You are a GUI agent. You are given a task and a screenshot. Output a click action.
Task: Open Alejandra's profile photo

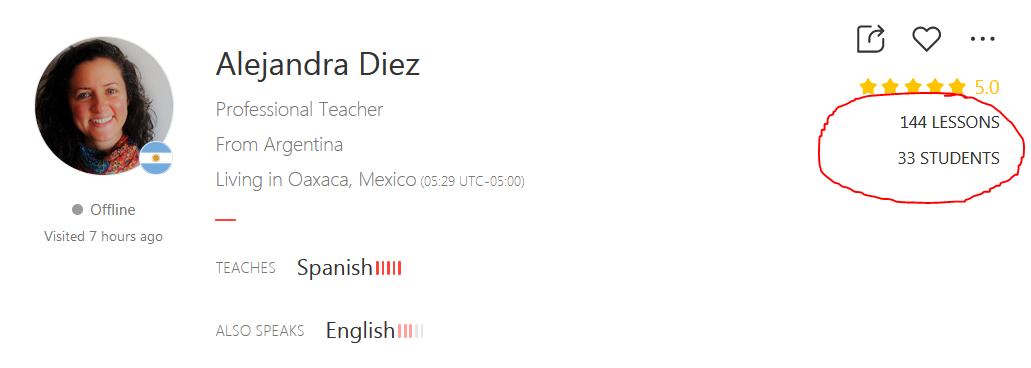coord(104,106)
